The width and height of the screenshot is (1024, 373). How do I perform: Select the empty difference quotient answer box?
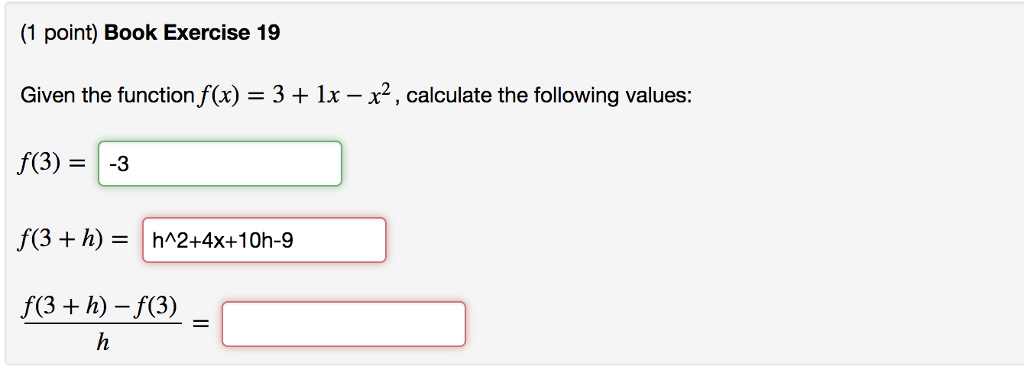[x=344, y=324]
